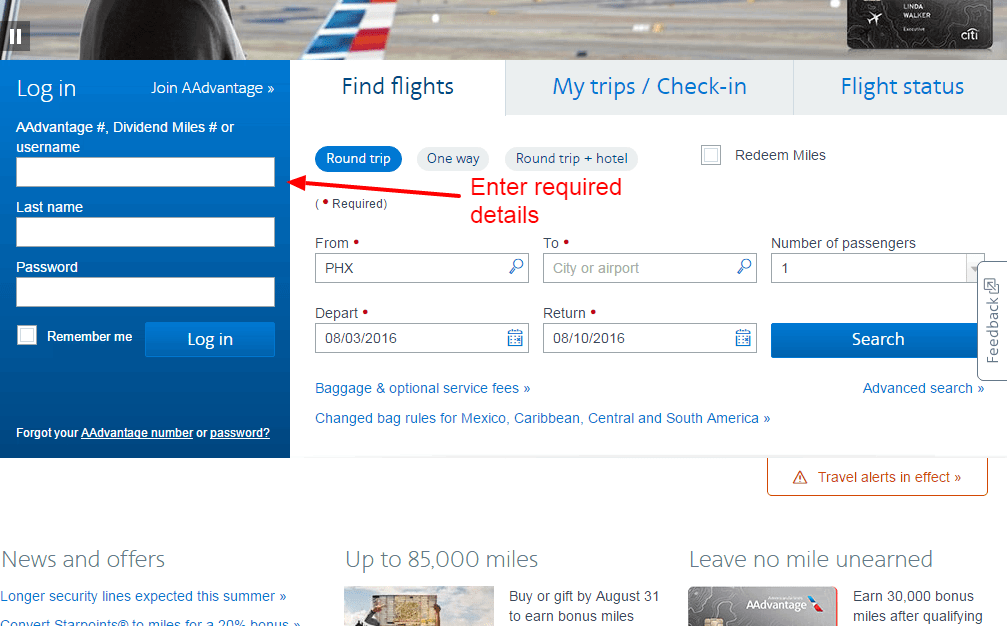
Task: Click the warning triangle on the travel alert
Action: click(799, 477)
